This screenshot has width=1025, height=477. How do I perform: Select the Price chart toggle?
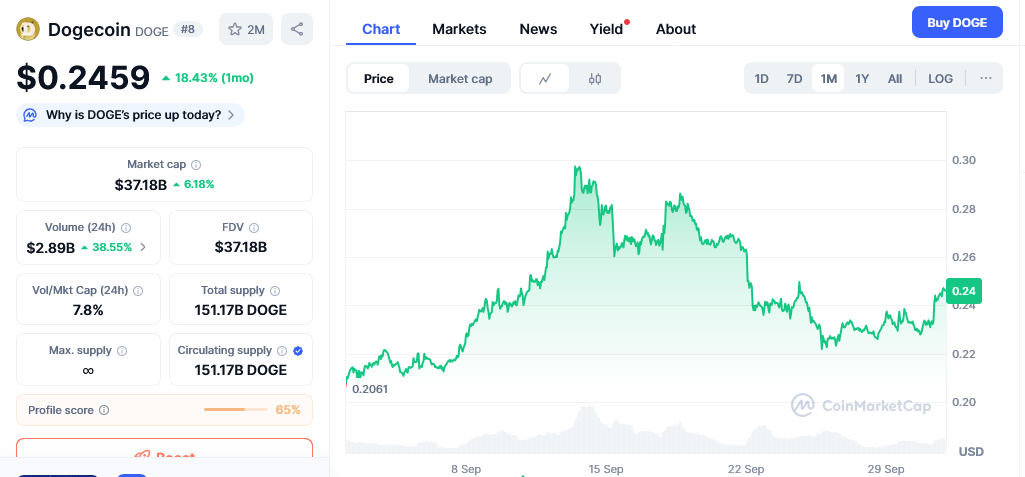(x=379, y=79)
